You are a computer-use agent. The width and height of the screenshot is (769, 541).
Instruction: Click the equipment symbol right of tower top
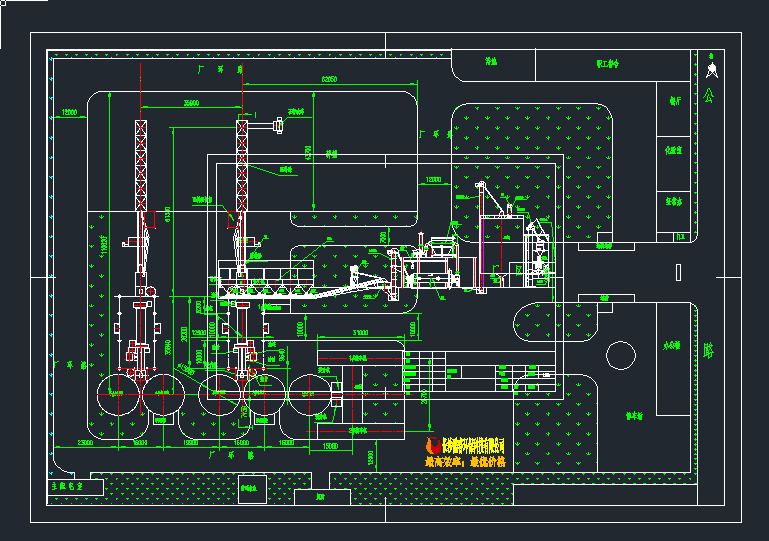pyautogui.click(x=277, y=125)
